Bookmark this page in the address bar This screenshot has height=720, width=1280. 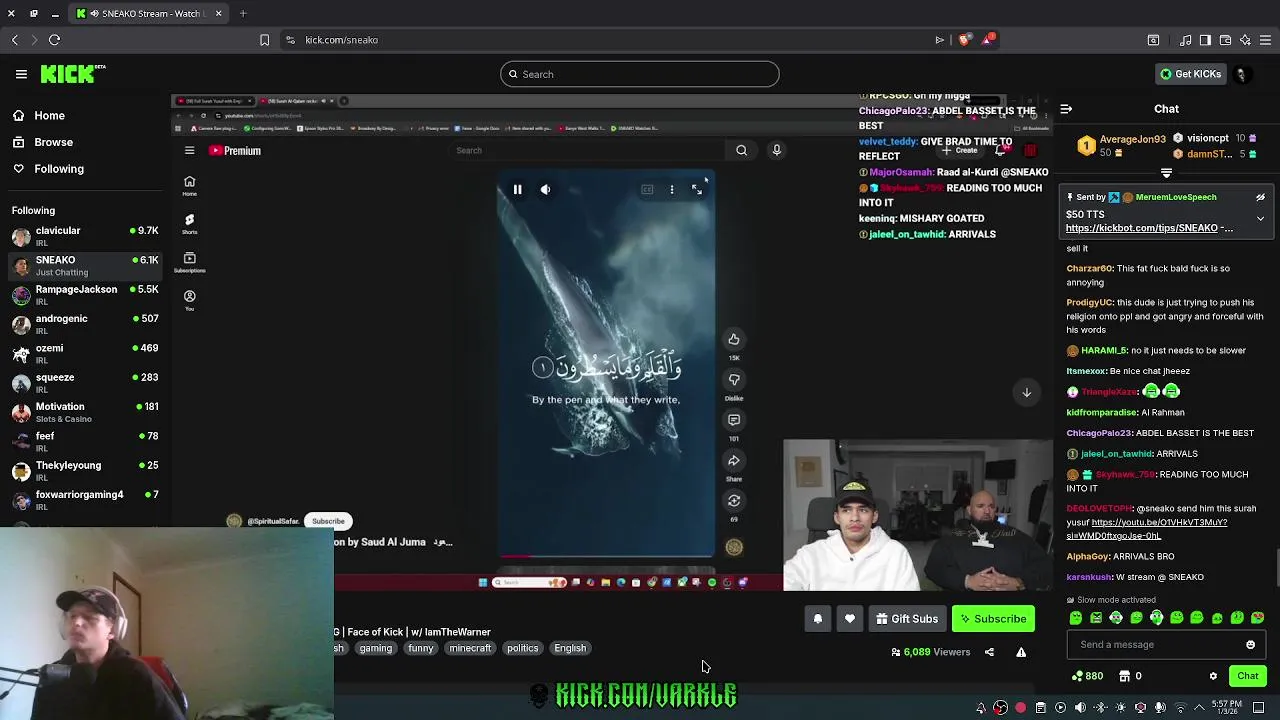264,40
